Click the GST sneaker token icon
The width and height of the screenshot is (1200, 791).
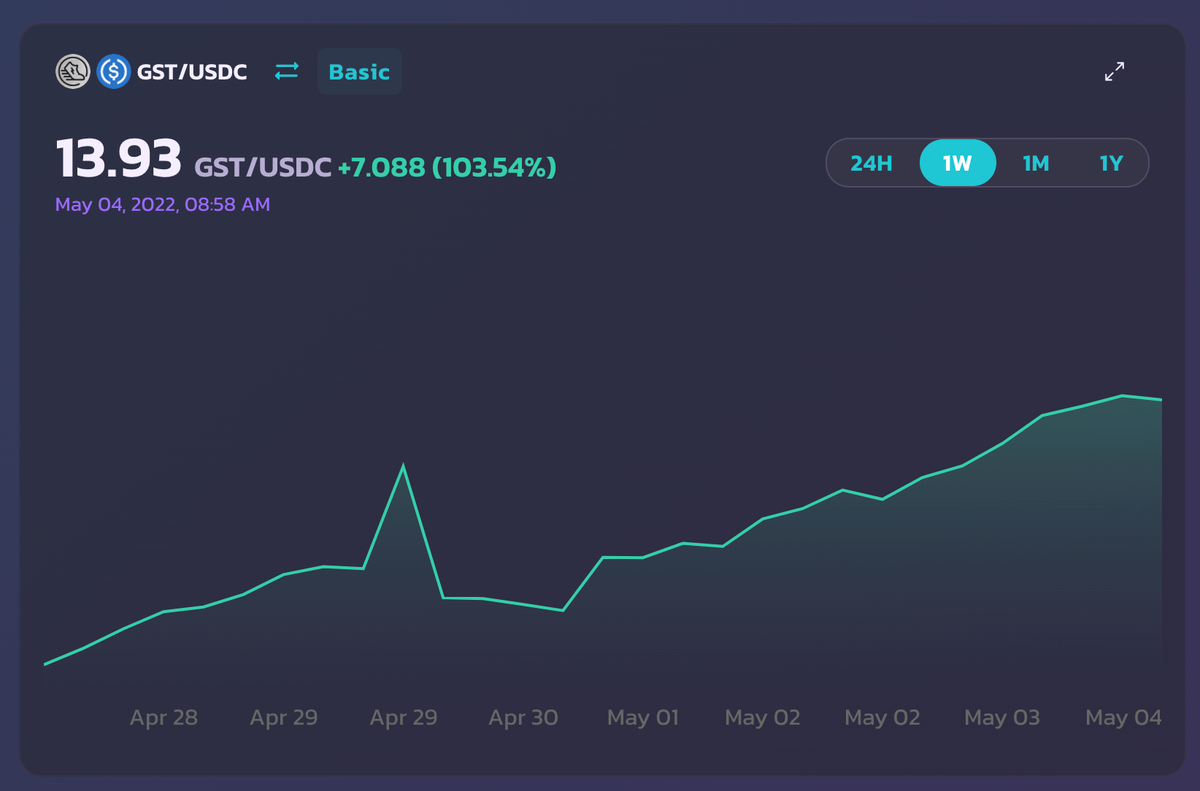(73, 72)
